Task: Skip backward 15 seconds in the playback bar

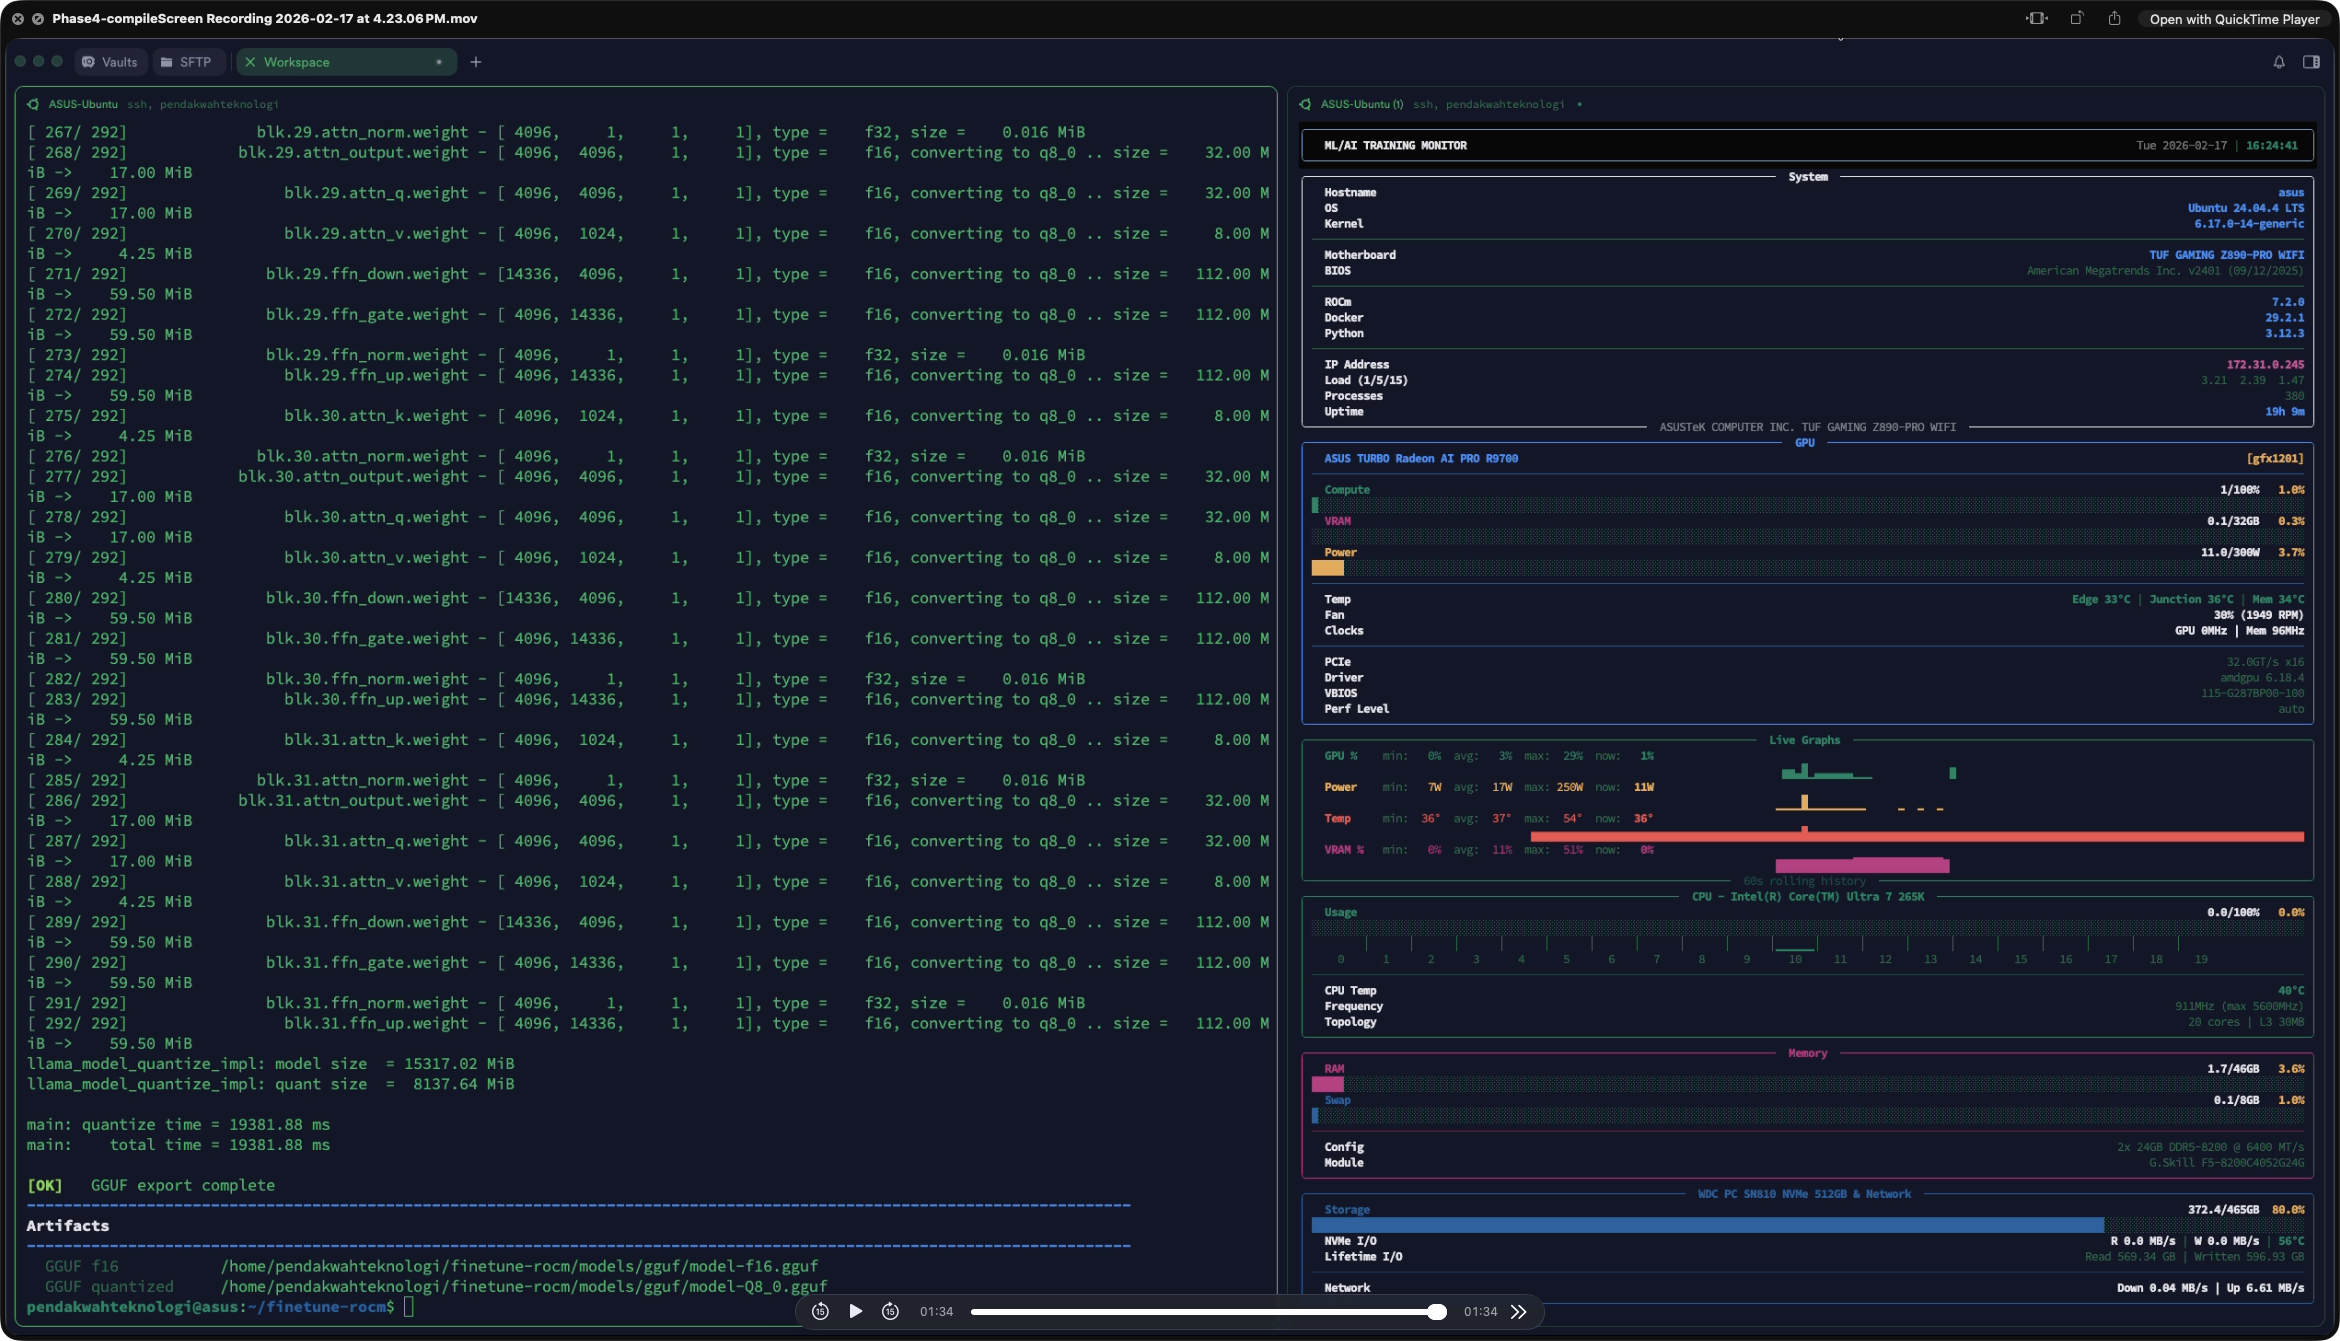Action: click(821, 1311)
